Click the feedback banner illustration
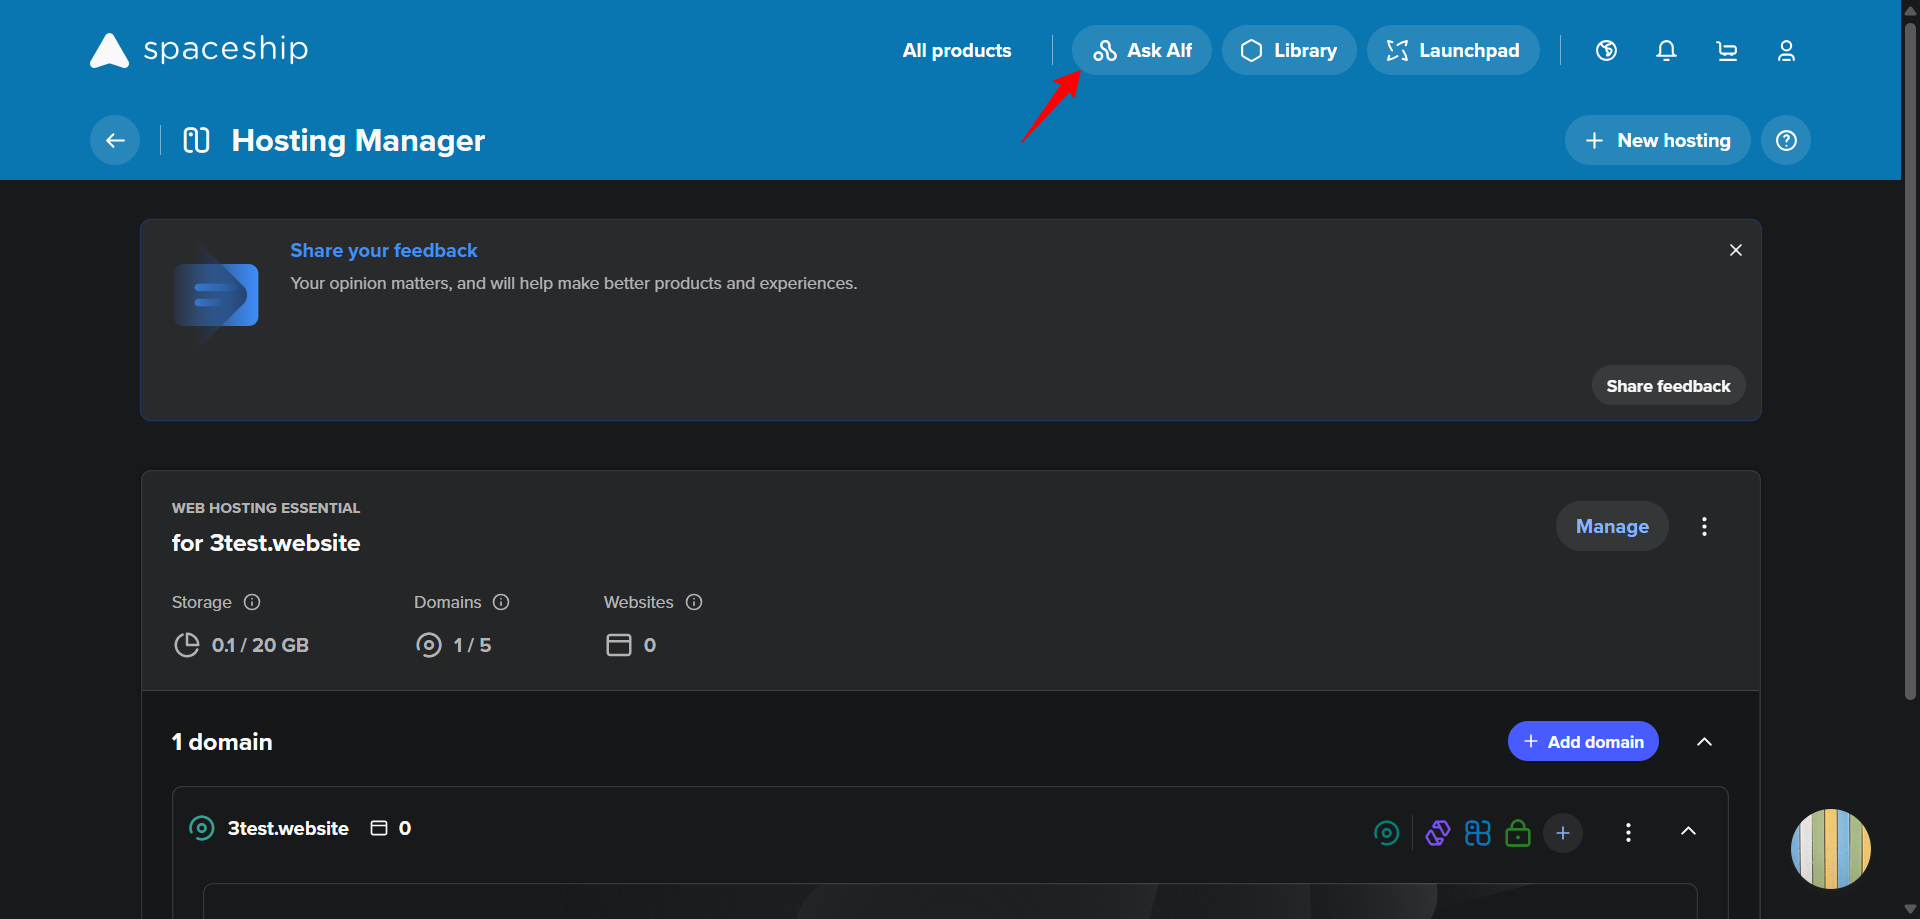 pos(216,294)
